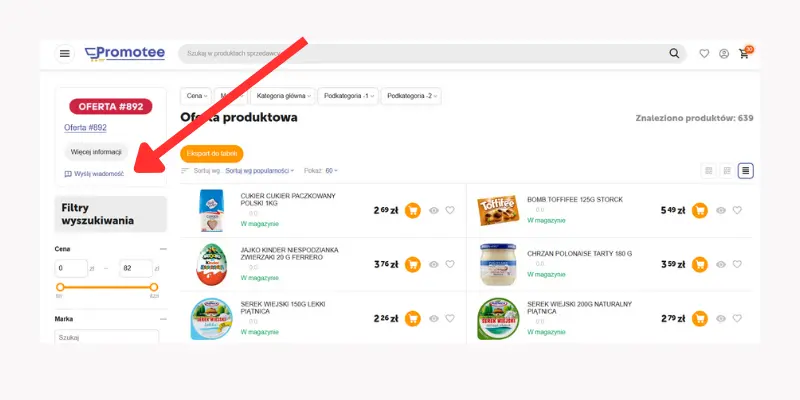Image resolution: width=800 pixels, height=400 pixels.
Task: Open the Sortuj wg popularności dropdown
Action: 260,171
